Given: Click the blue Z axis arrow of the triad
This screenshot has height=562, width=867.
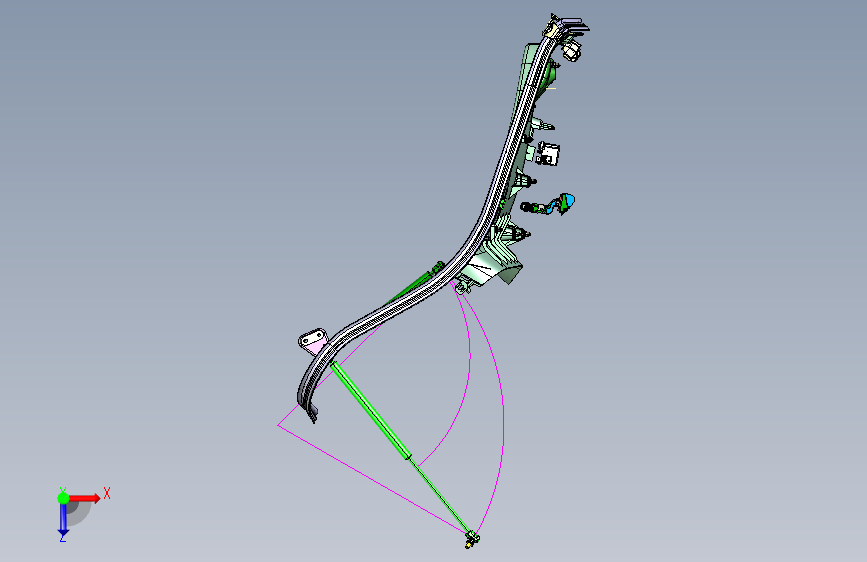Looking at the screenshot, I should click(x=63, y=520).
